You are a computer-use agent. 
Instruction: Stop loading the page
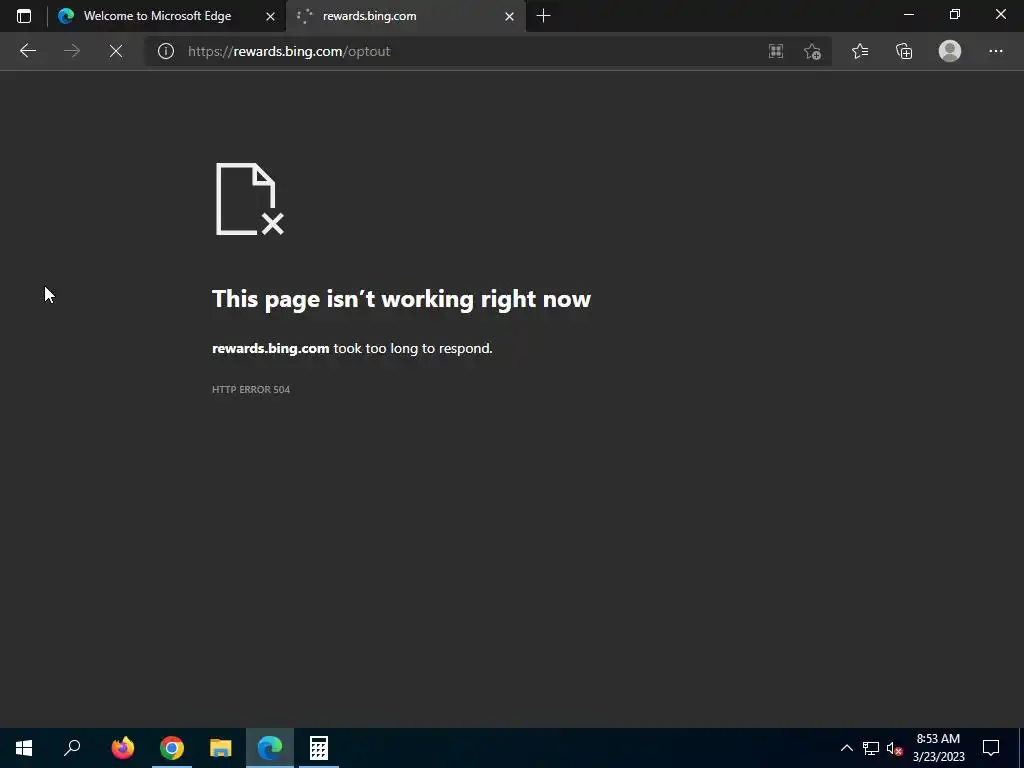116,51
